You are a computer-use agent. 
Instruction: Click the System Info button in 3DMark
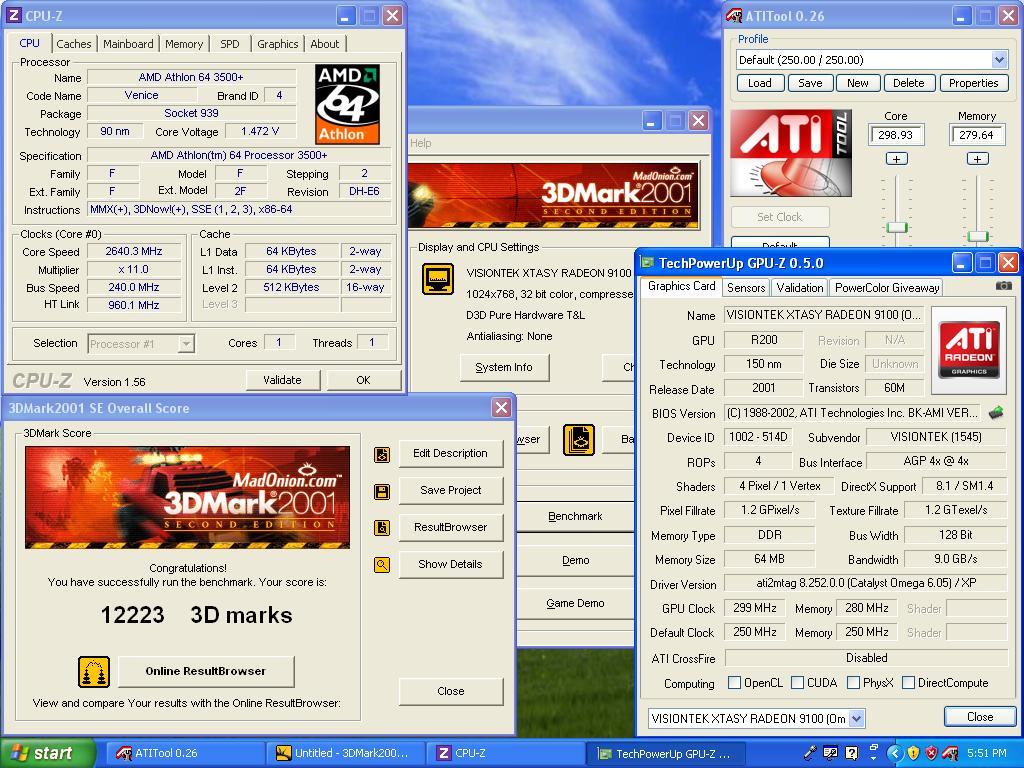point(504,368)
